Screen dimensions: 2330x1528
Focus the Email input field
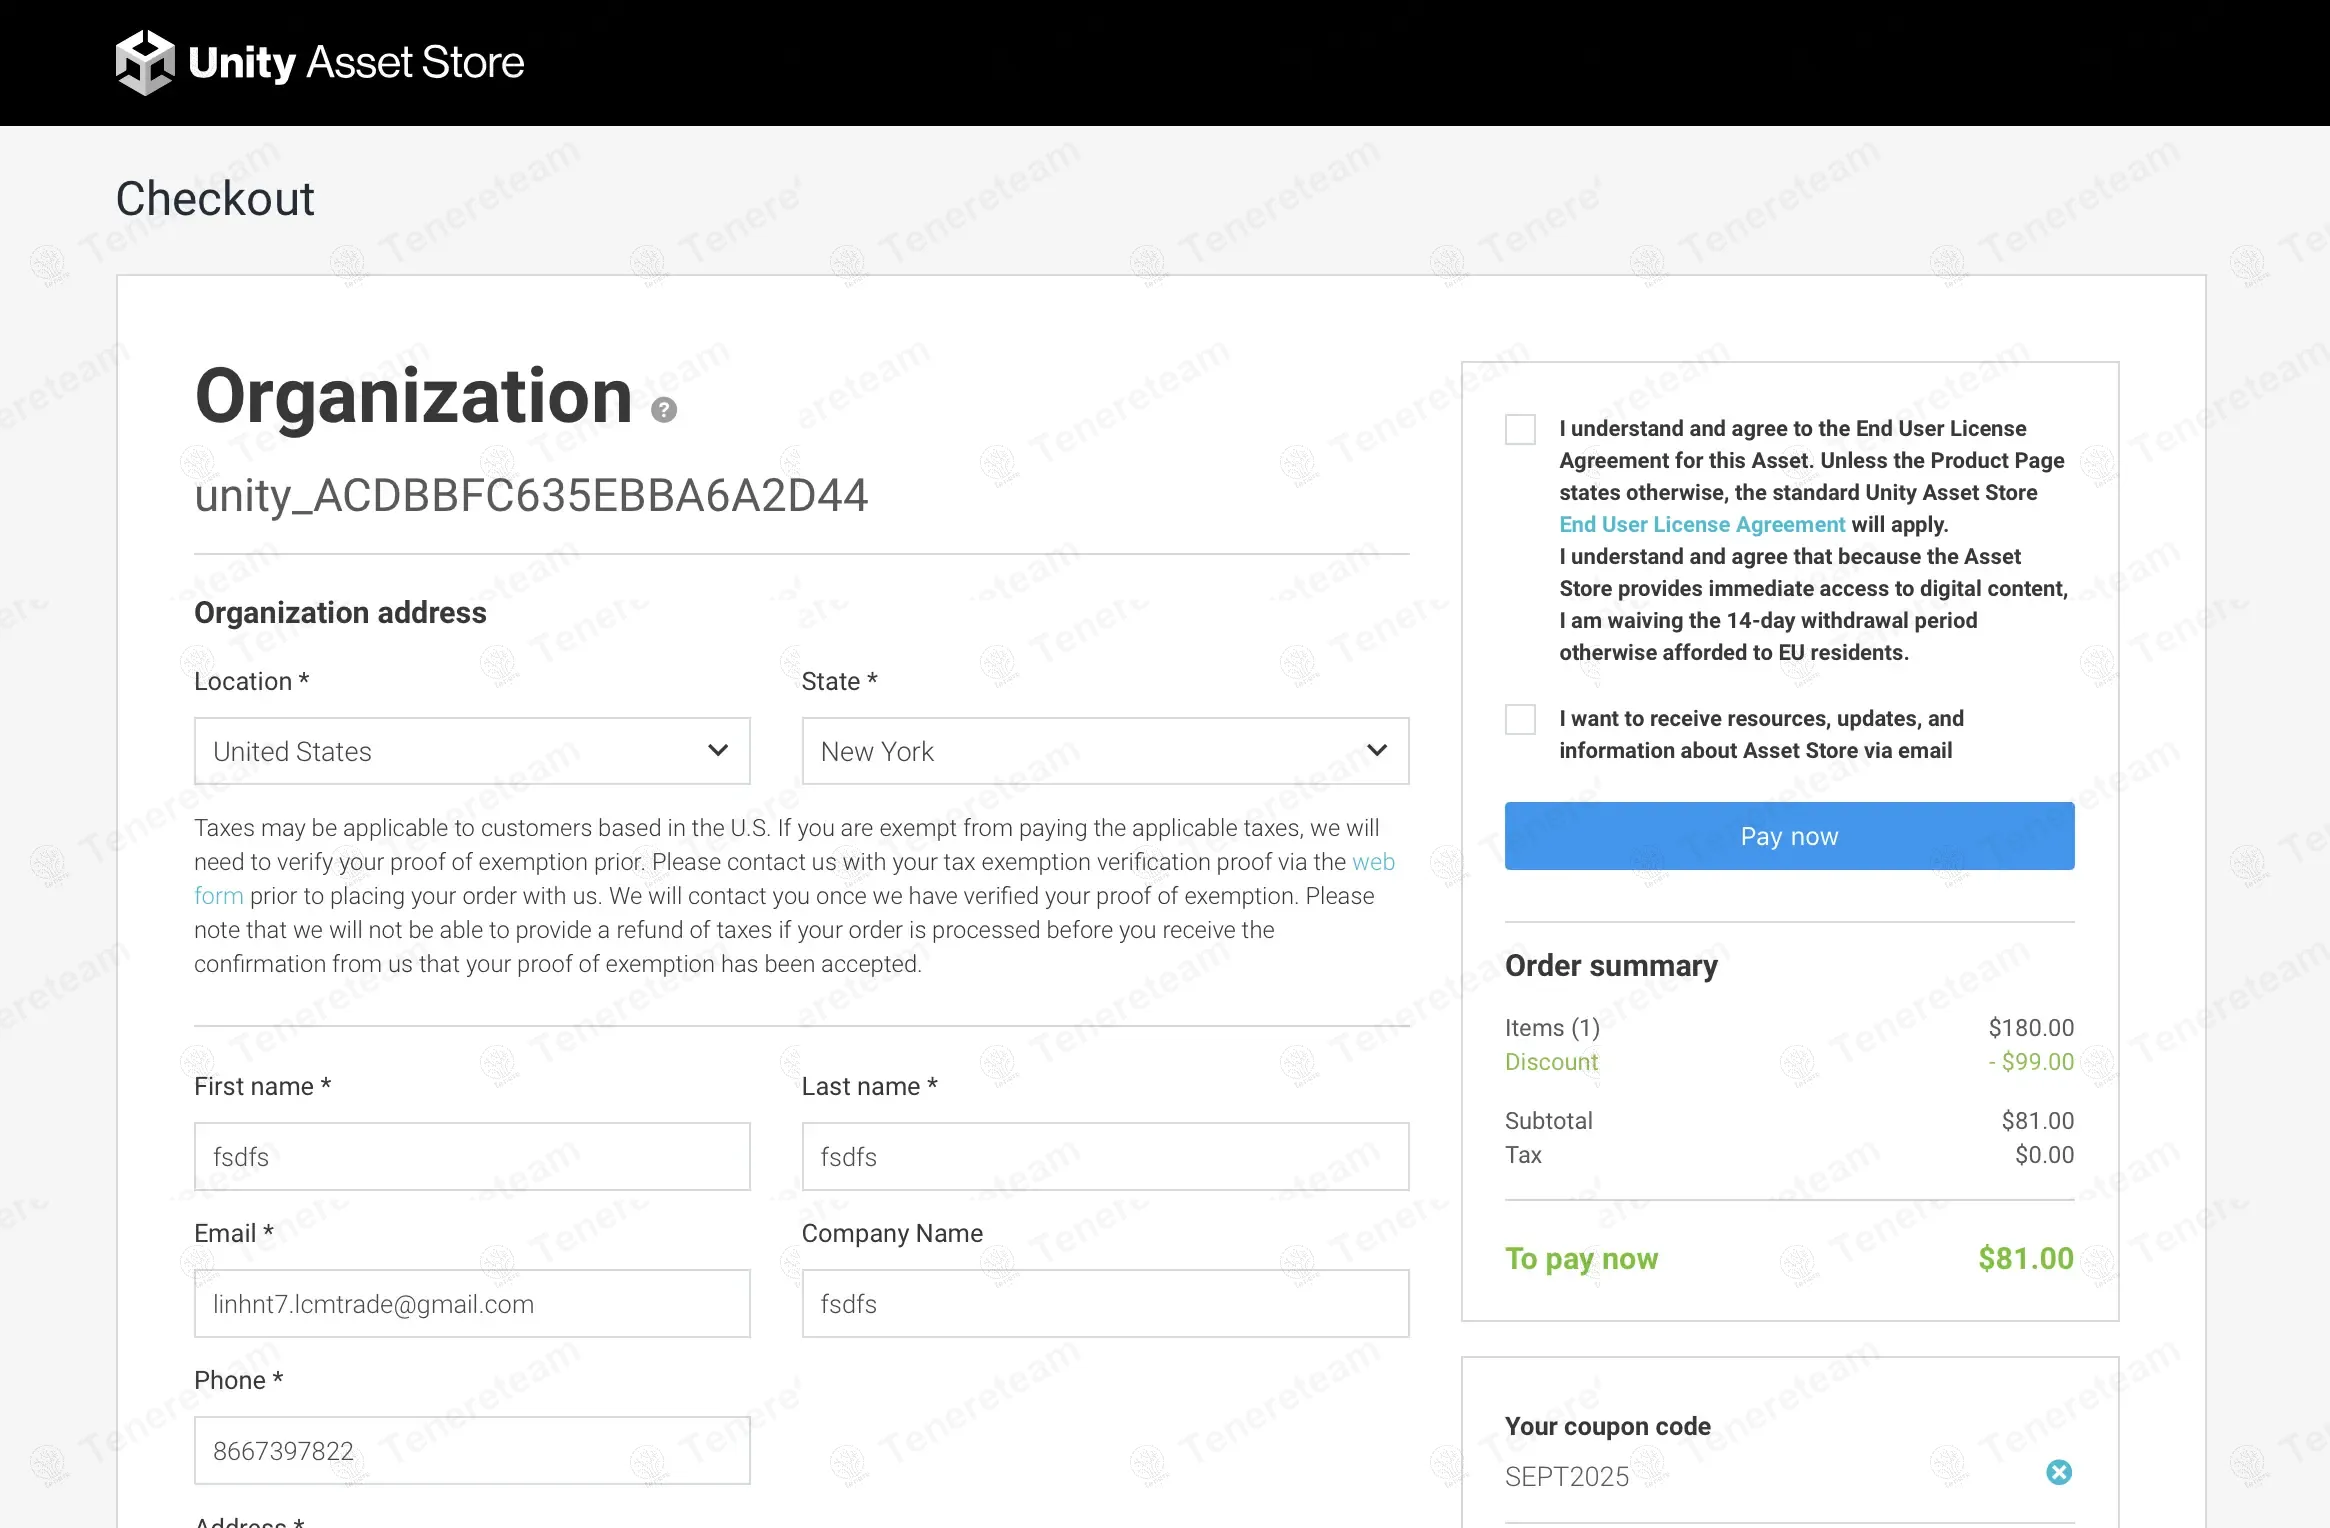472,1303
